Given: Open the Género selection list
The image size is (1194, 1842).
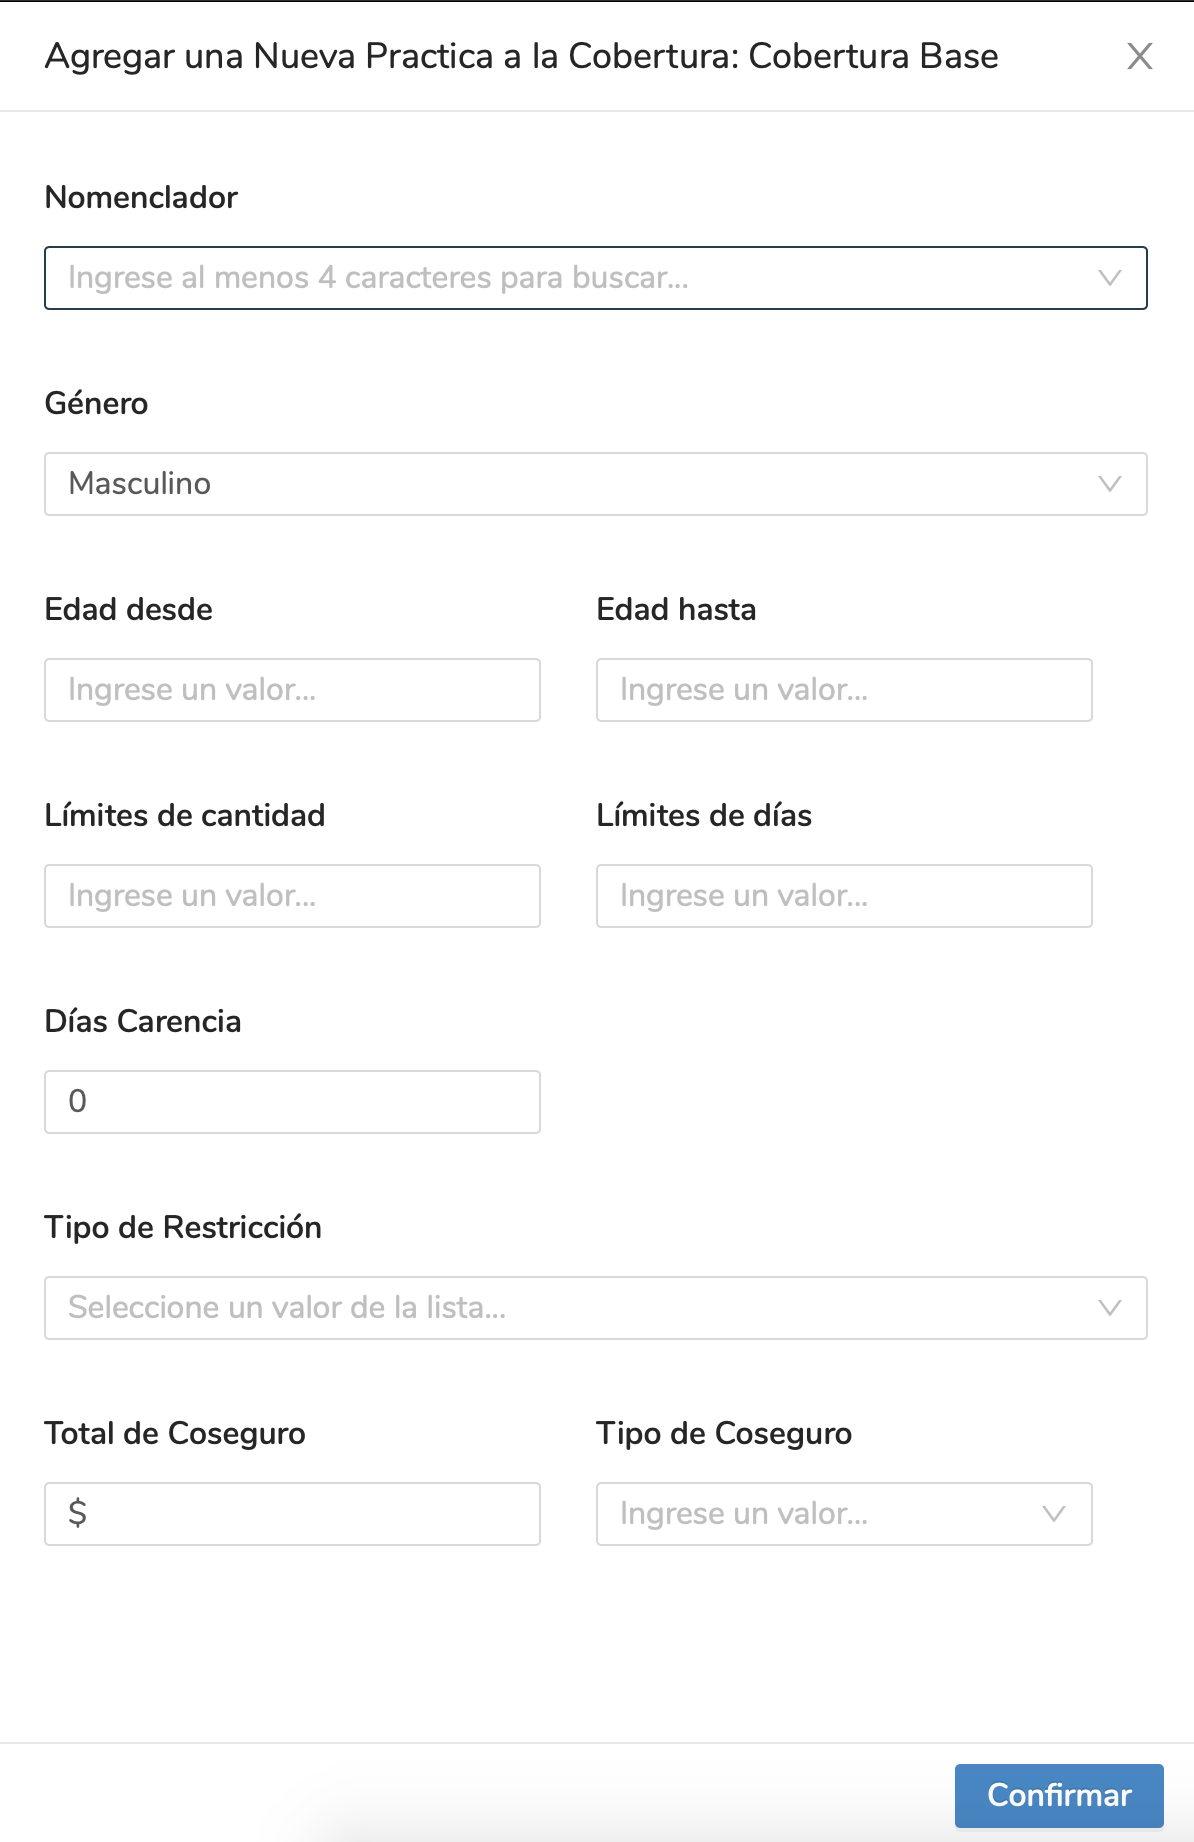Looking at the screenshot, I should pos(595,484).
